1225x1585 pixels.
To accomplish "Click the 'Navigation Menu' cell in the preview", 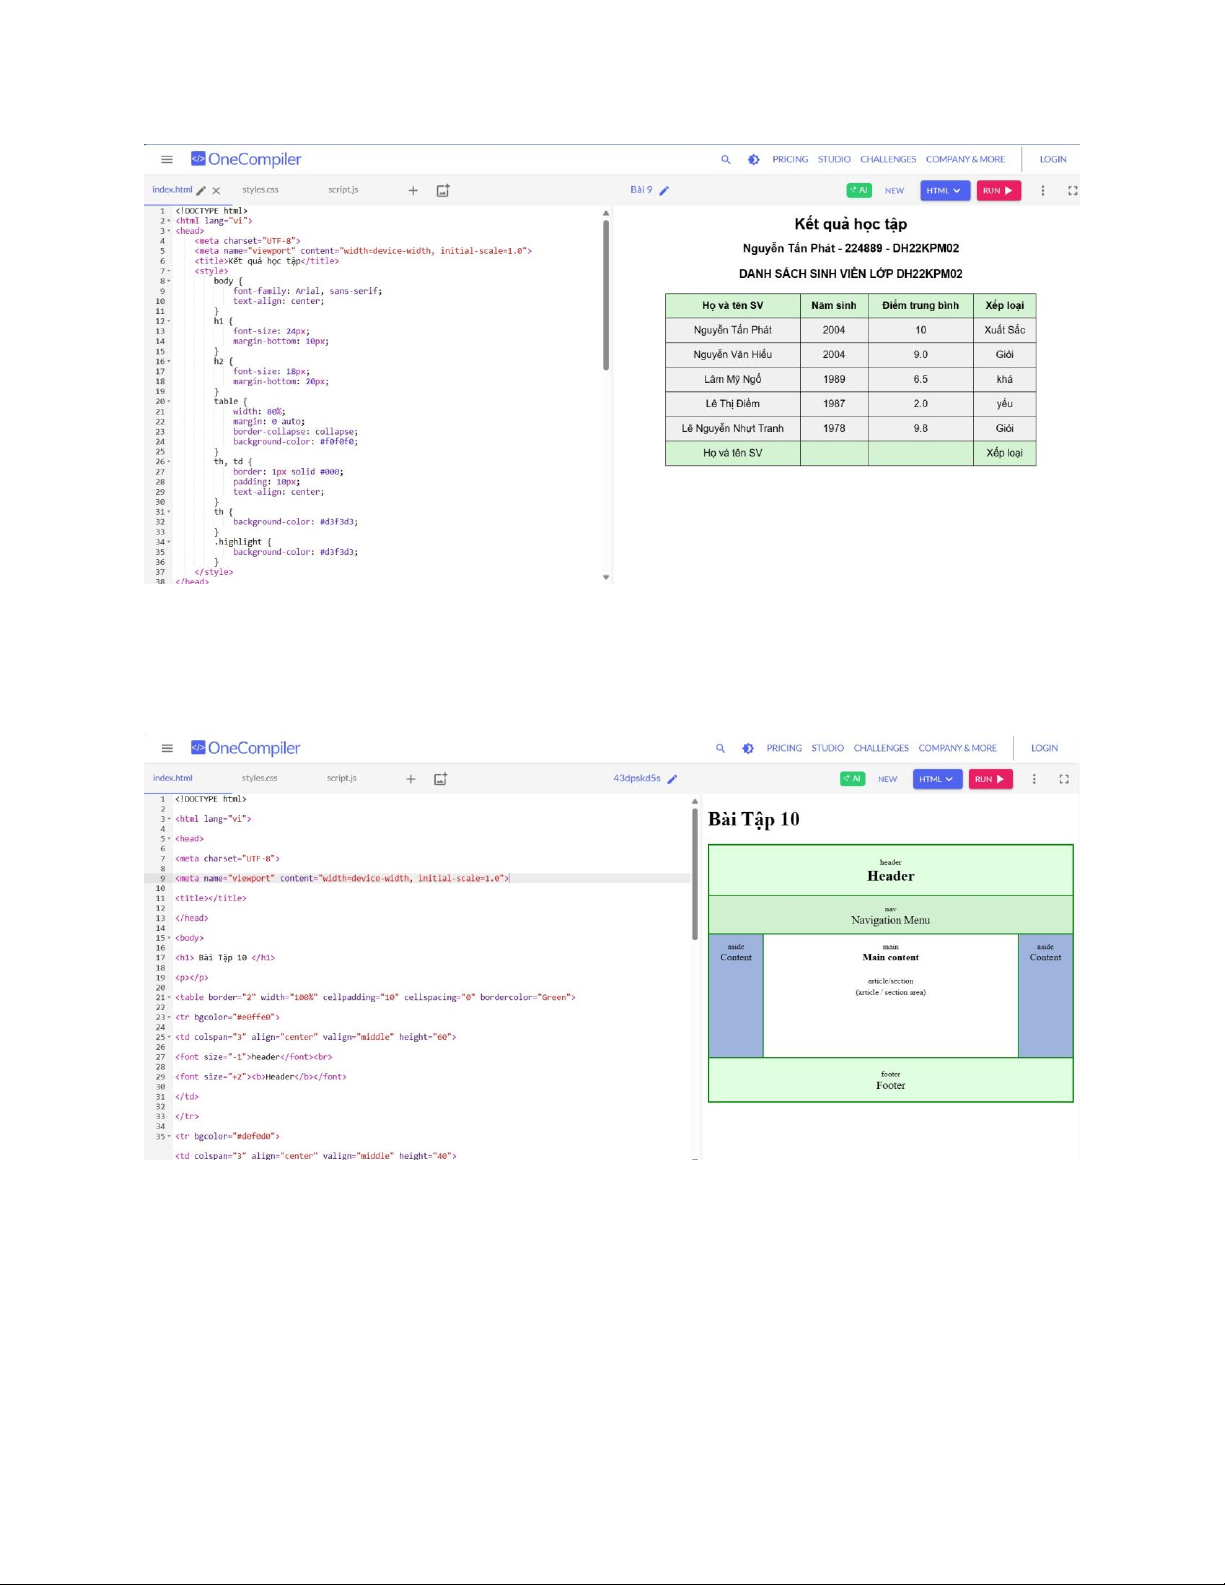I will (x=891, y=915).
